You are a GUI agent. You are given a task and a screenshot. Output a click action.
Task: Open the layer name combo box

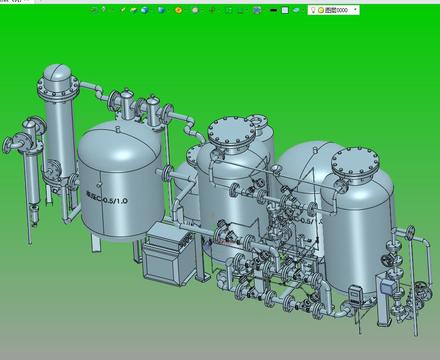click(x=333, y=10)
